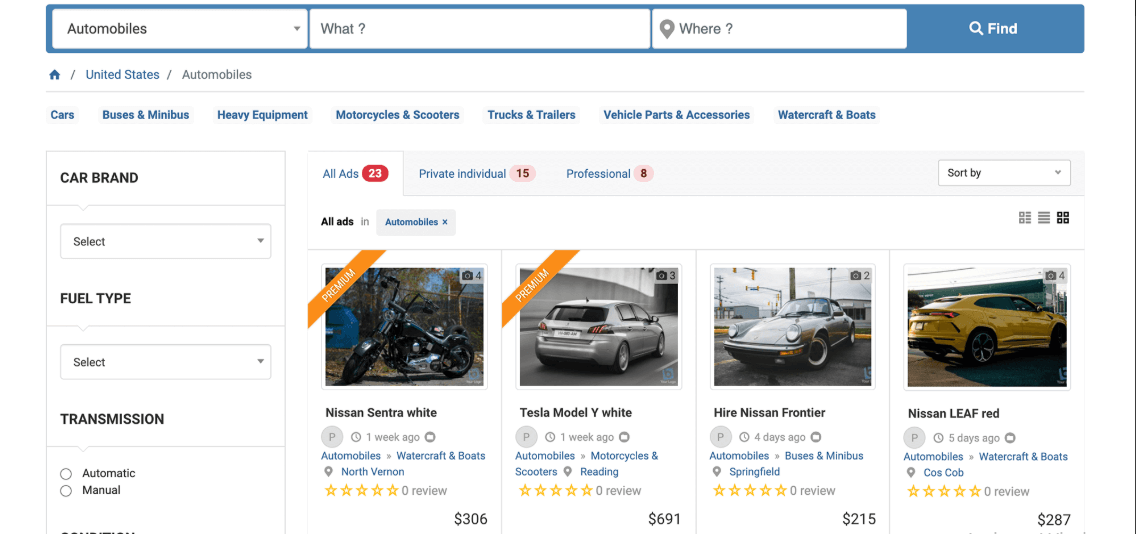Go to United States breadcrumb link
1136x534 pixels.
[122, 75]
